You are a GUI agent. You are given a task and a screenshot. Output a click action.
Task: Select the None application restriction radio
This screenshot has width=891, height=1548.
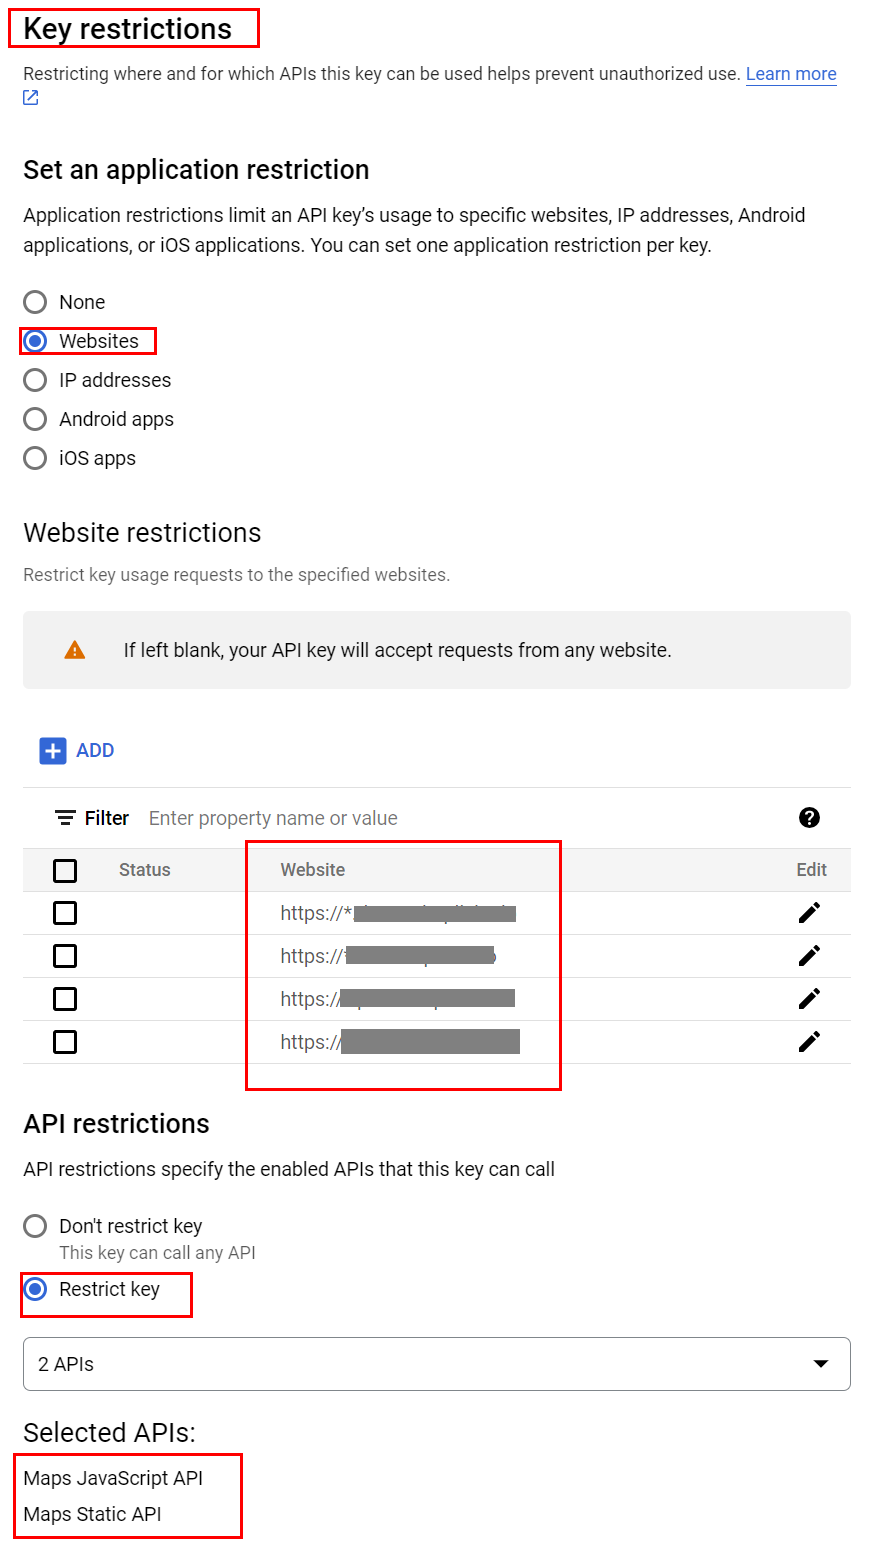[35, 302]
